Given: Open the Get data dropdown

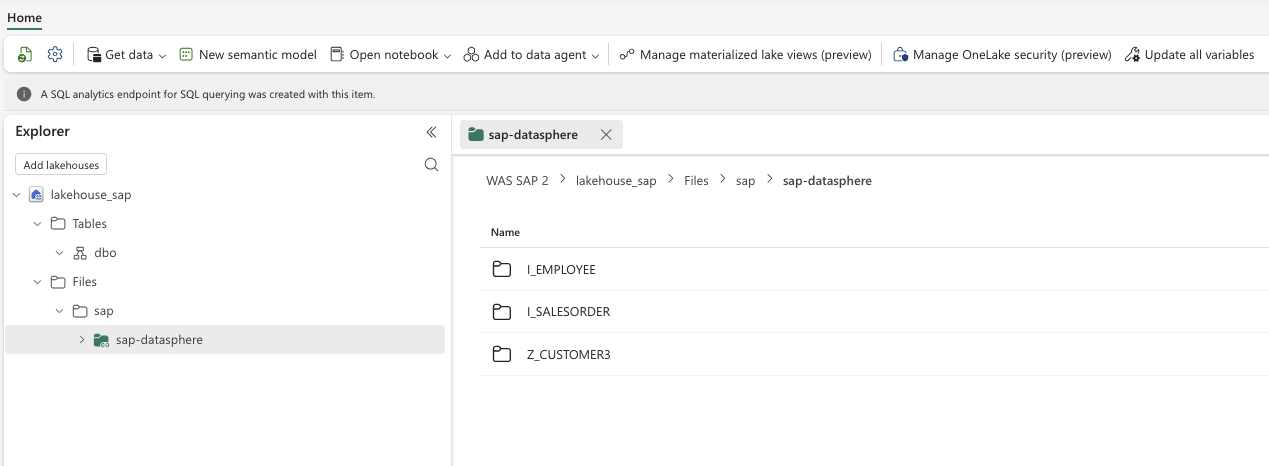Looking at the screenshot, I should coord(127,55).
